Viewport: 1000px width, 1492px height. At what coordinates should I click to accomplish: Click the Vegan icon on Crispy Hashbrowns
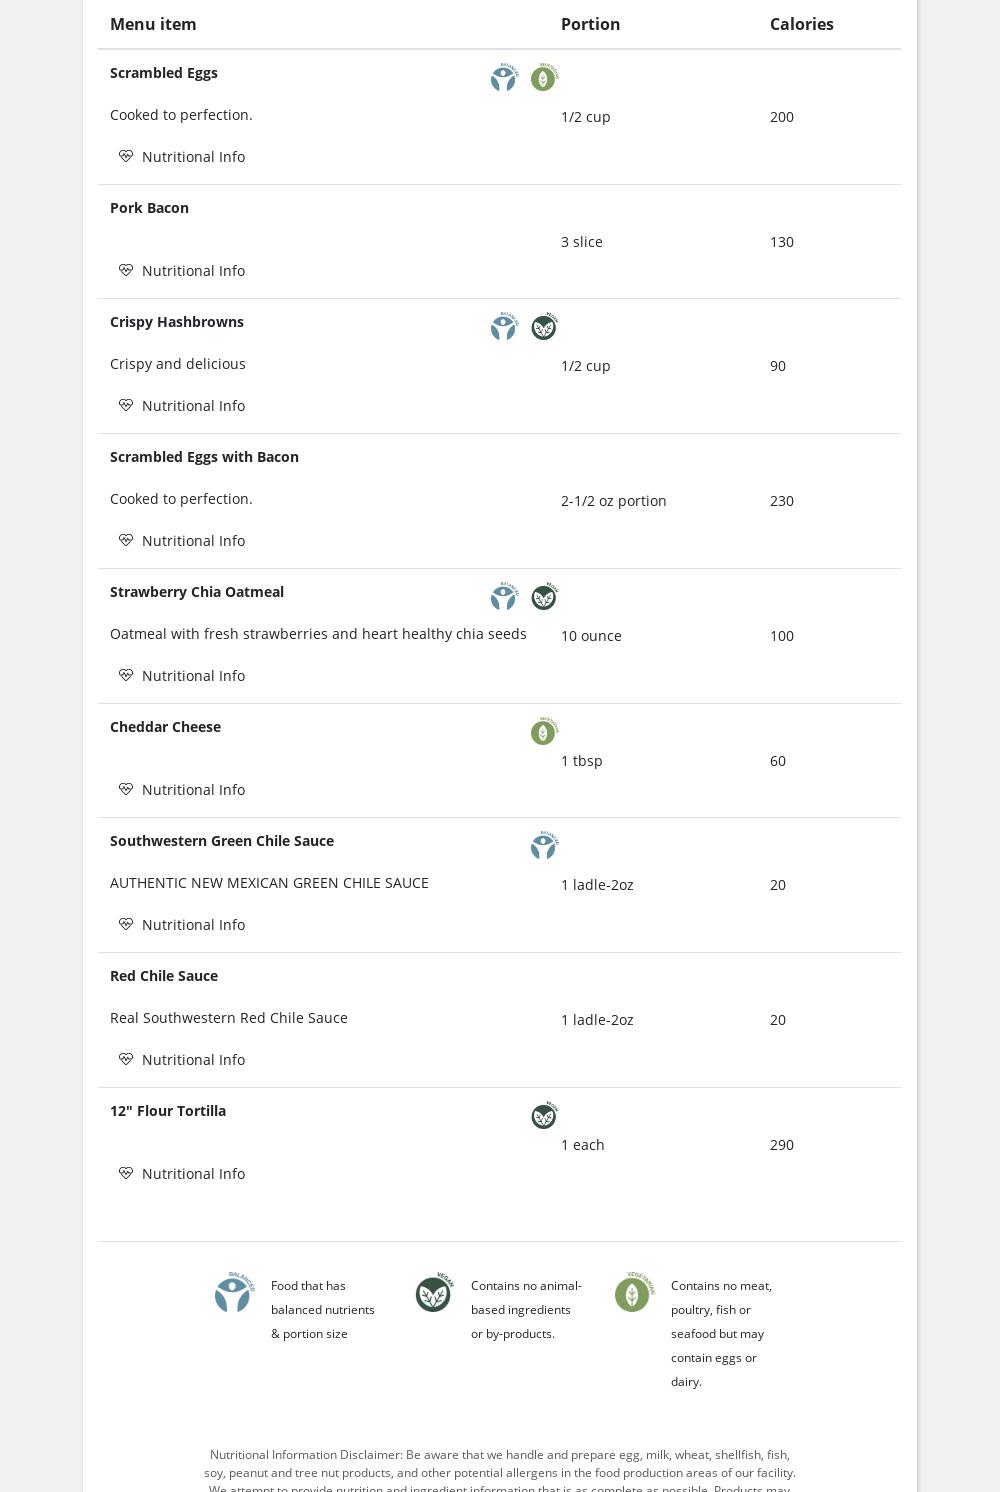click(543, 327)
